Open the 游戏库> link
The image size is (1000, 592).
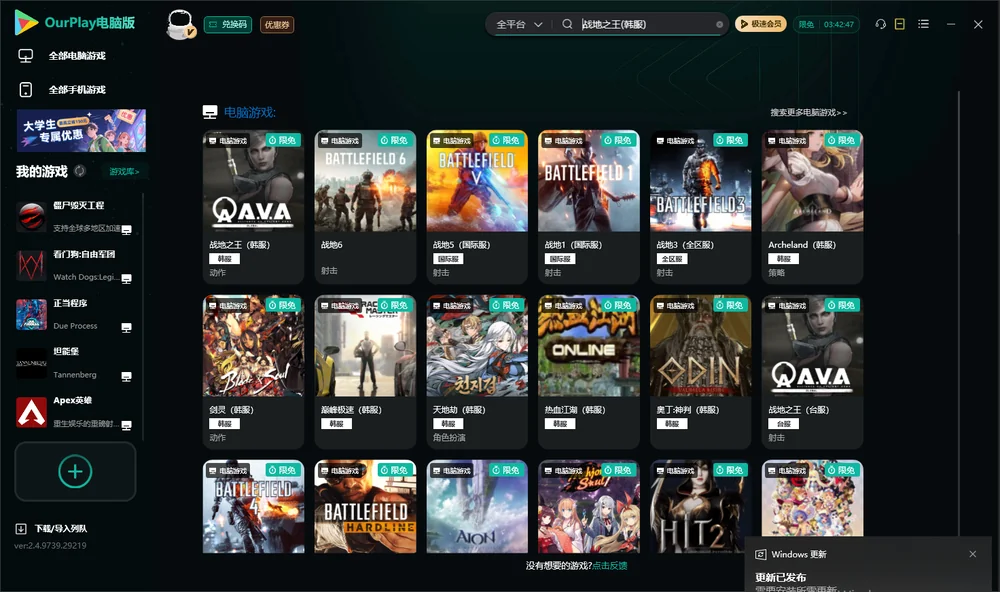(x=124, y=172)
